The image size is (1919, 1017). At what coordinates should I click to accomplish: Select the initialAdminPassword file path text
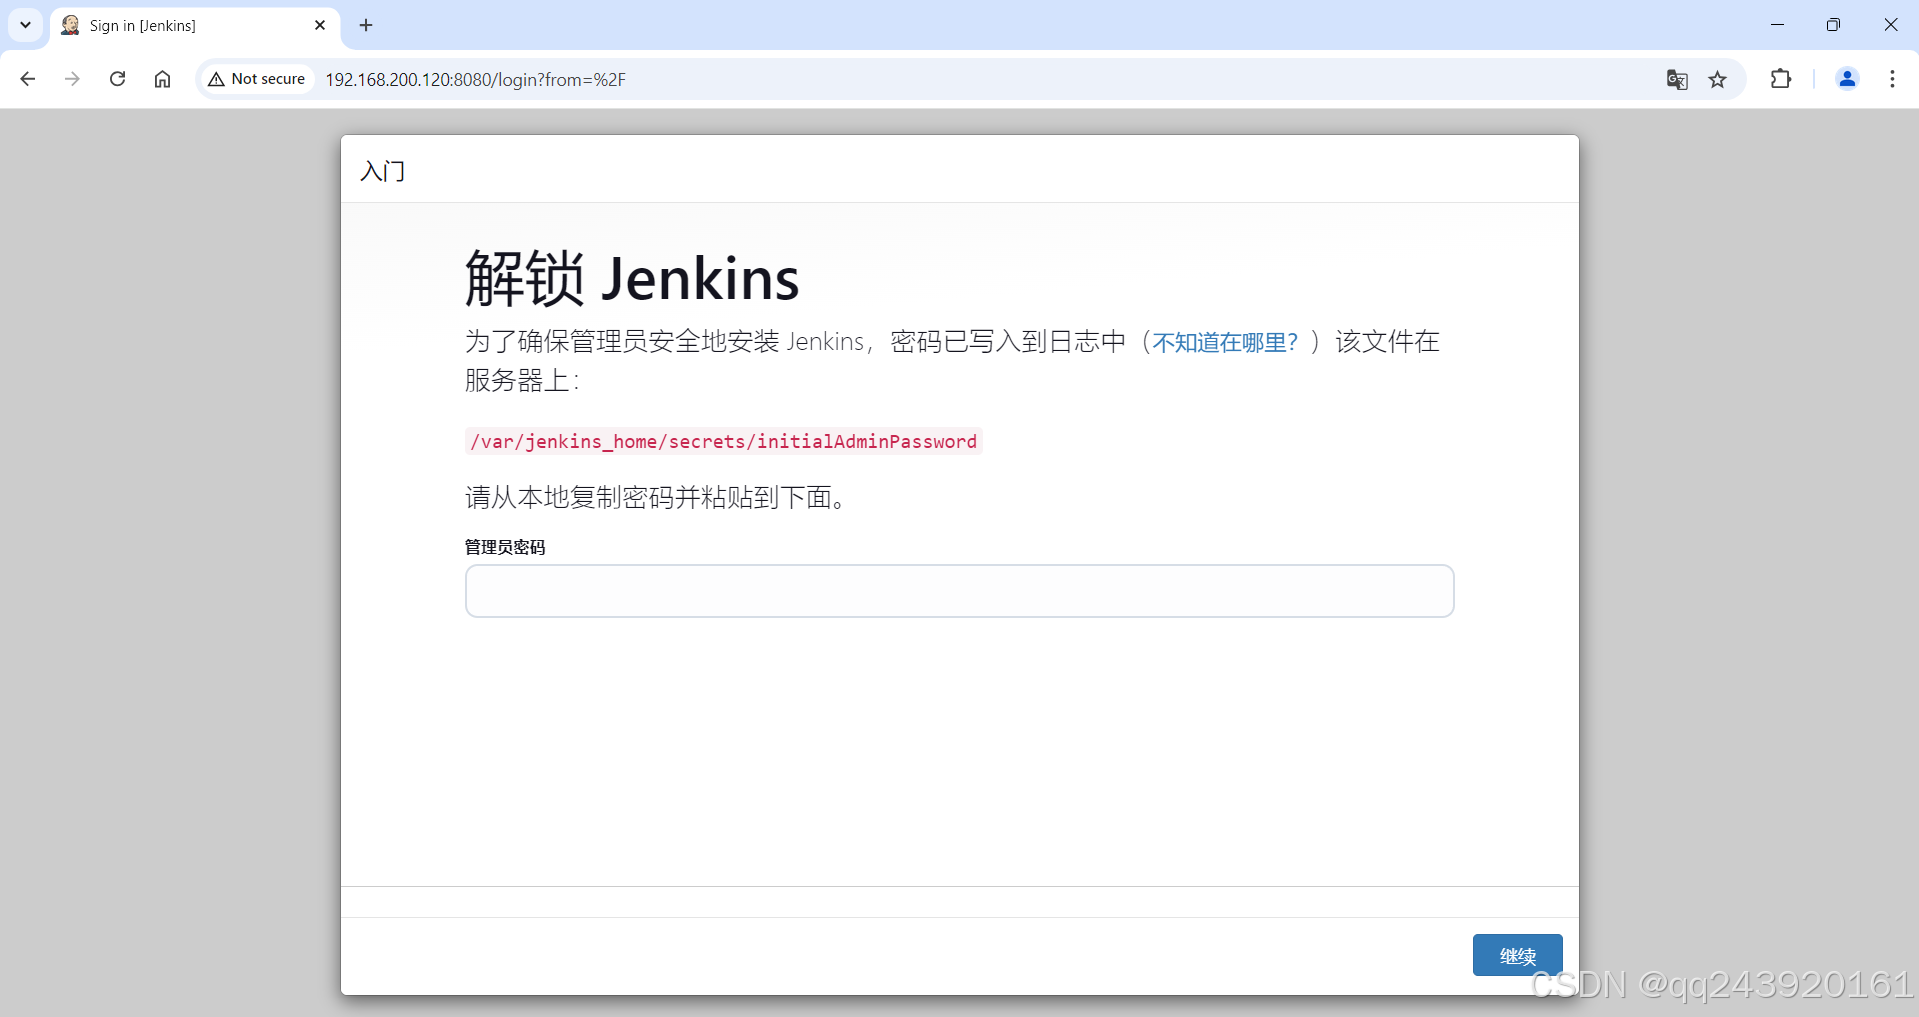point(723,441)
